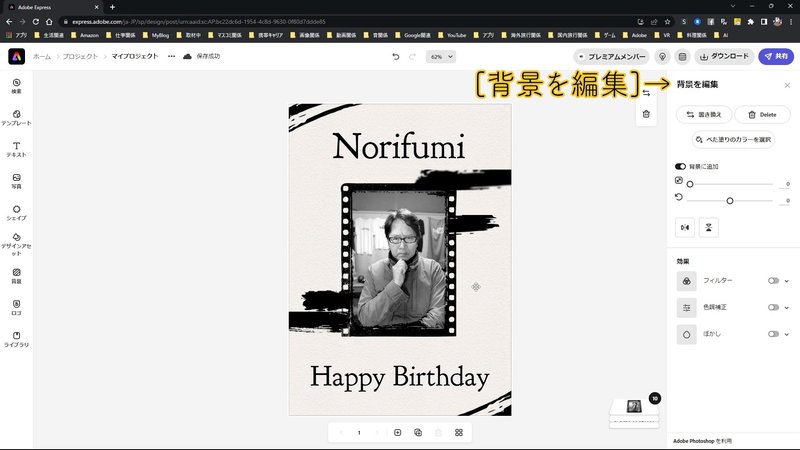
Task: Click the lightbulb tips icon
Action: coord(662,57)
